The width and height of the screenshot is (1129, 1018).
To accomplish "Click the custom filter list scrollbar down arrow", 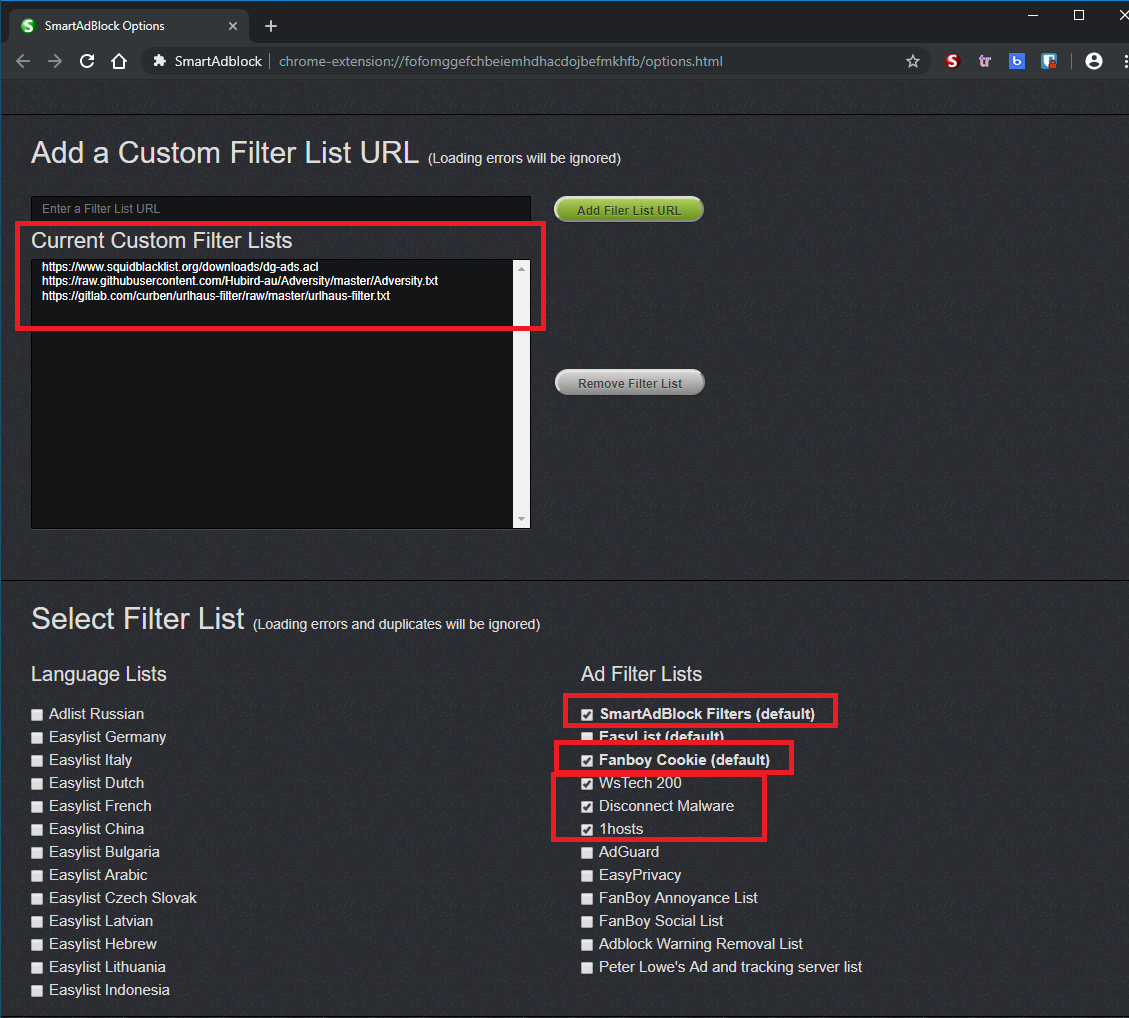I will click(521, 519).
